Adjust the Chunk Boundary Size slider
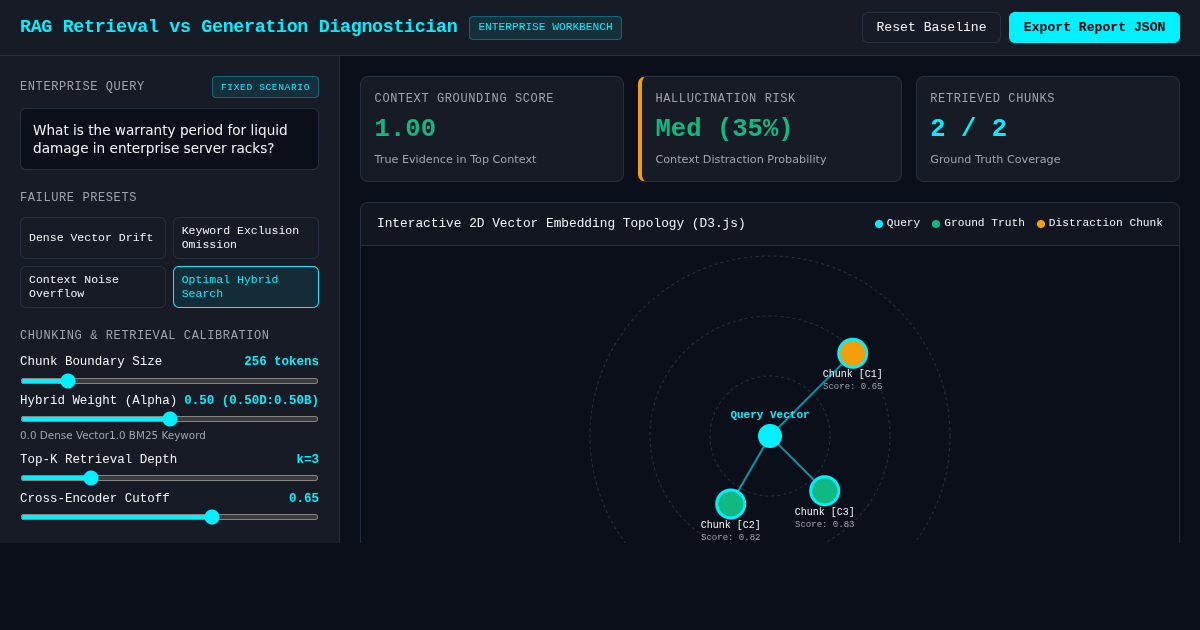Screen dimensions: 1200x630 [169, 381]
